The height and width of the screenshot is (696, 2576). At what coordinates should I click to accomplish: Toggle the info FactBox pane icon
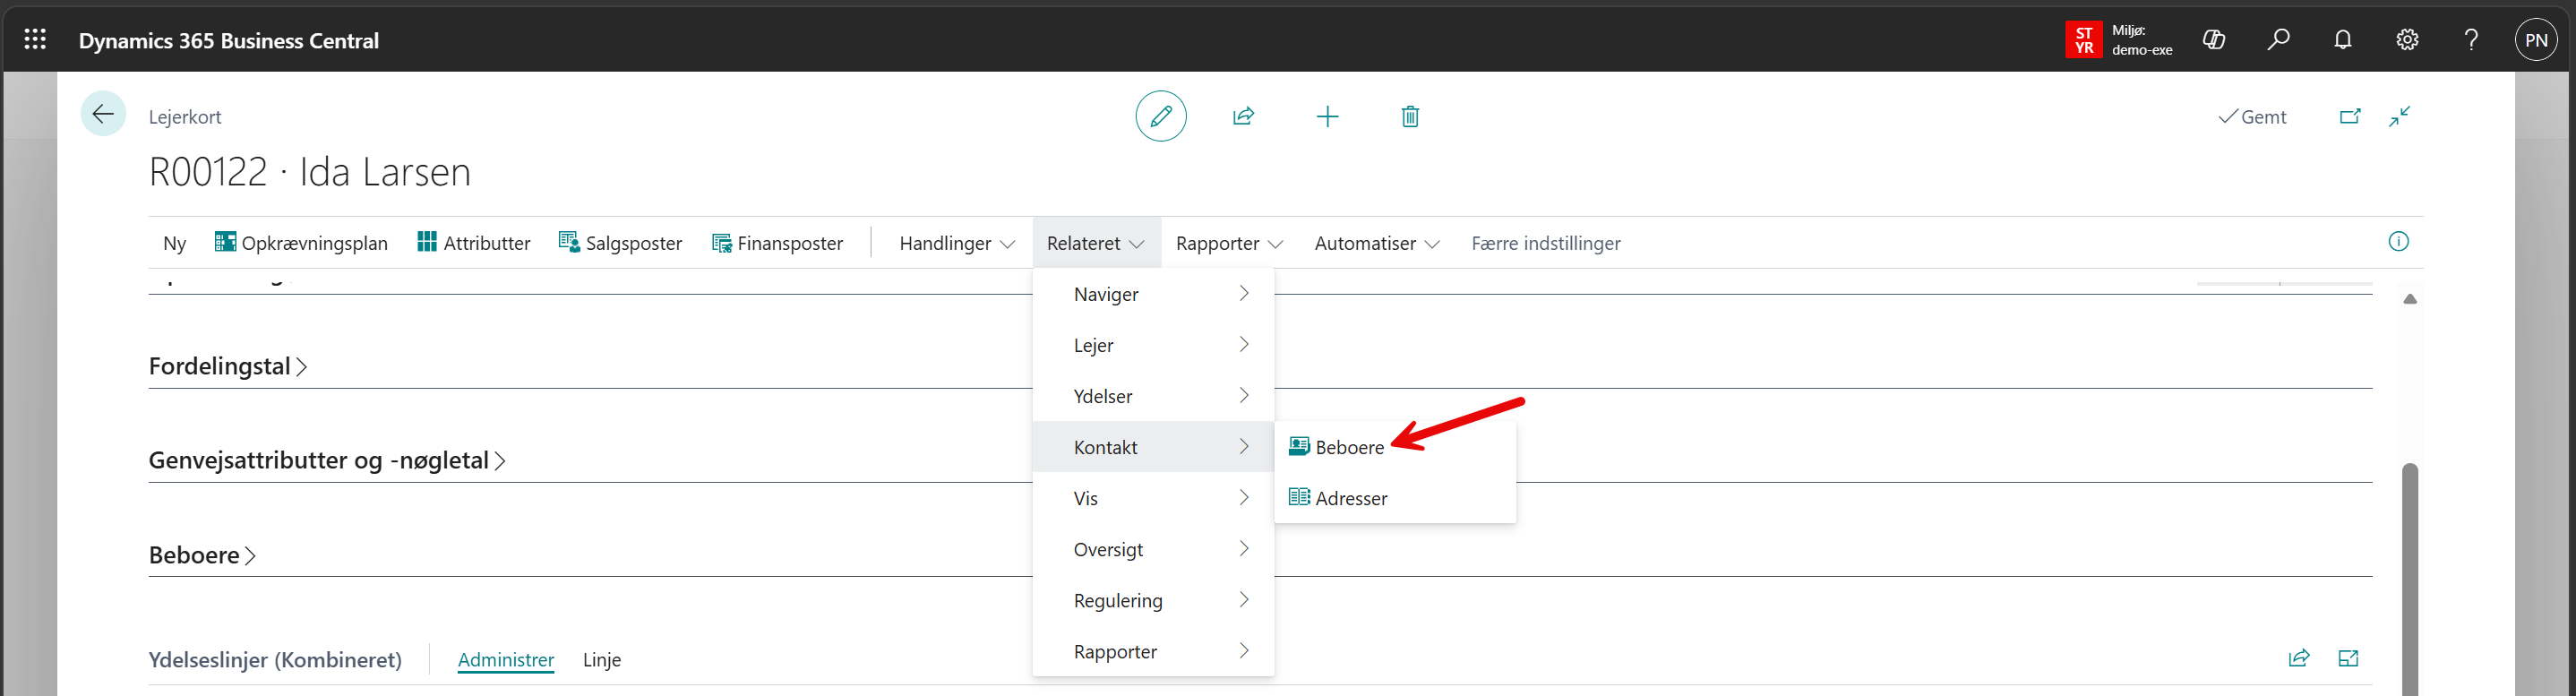2398,242
